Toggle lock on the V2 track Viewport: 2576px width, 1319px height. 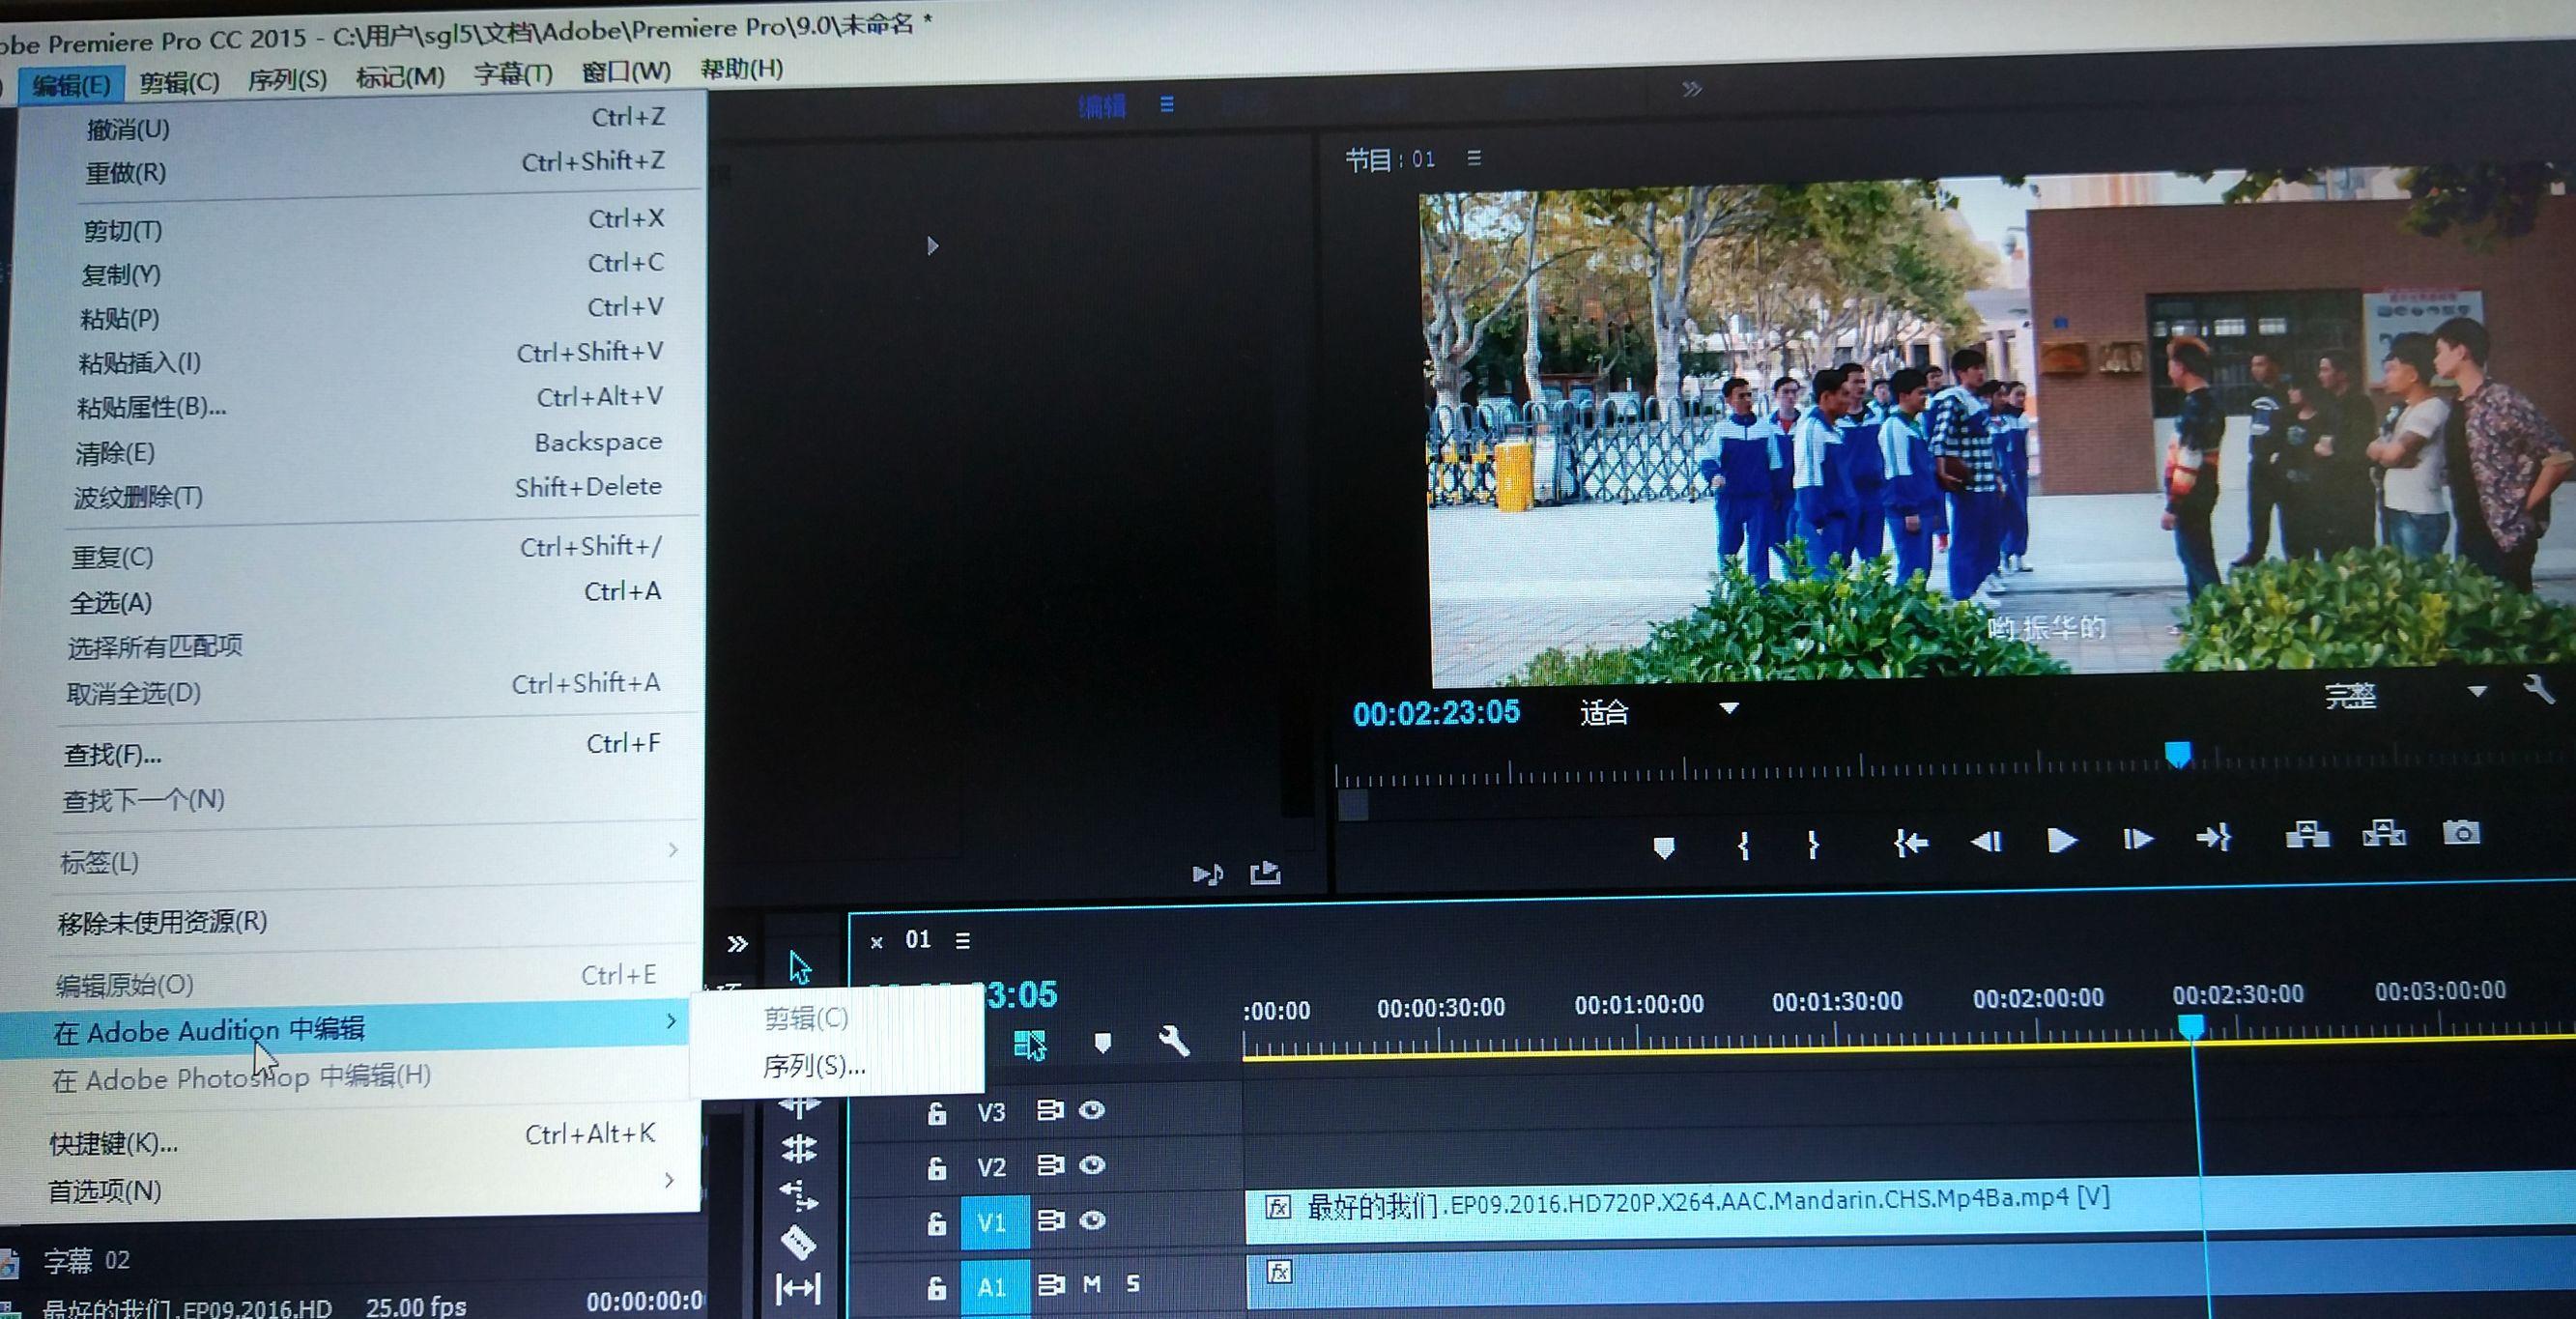pos(936,1168)
